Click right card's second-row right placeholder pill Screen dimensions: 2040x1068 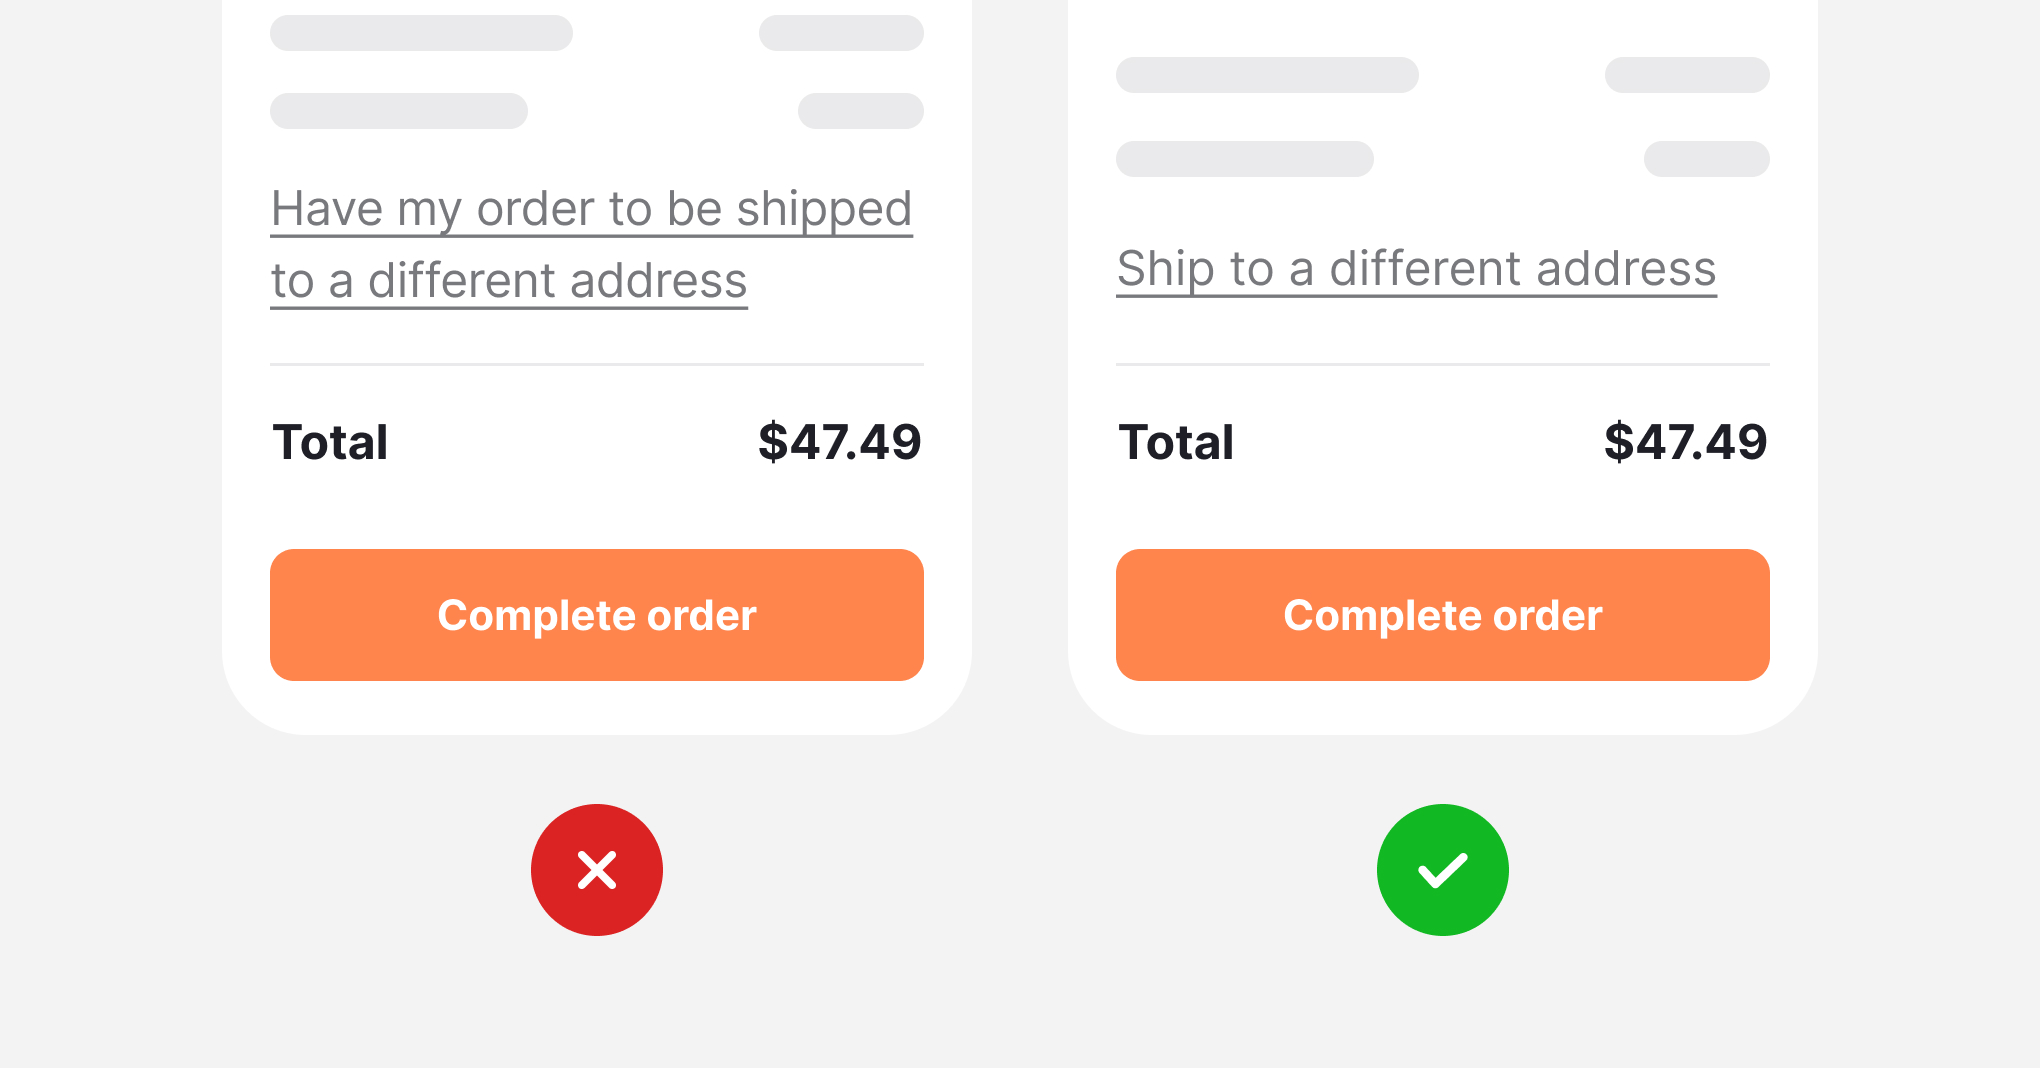pyautogui.click(x=1706, y=159)
